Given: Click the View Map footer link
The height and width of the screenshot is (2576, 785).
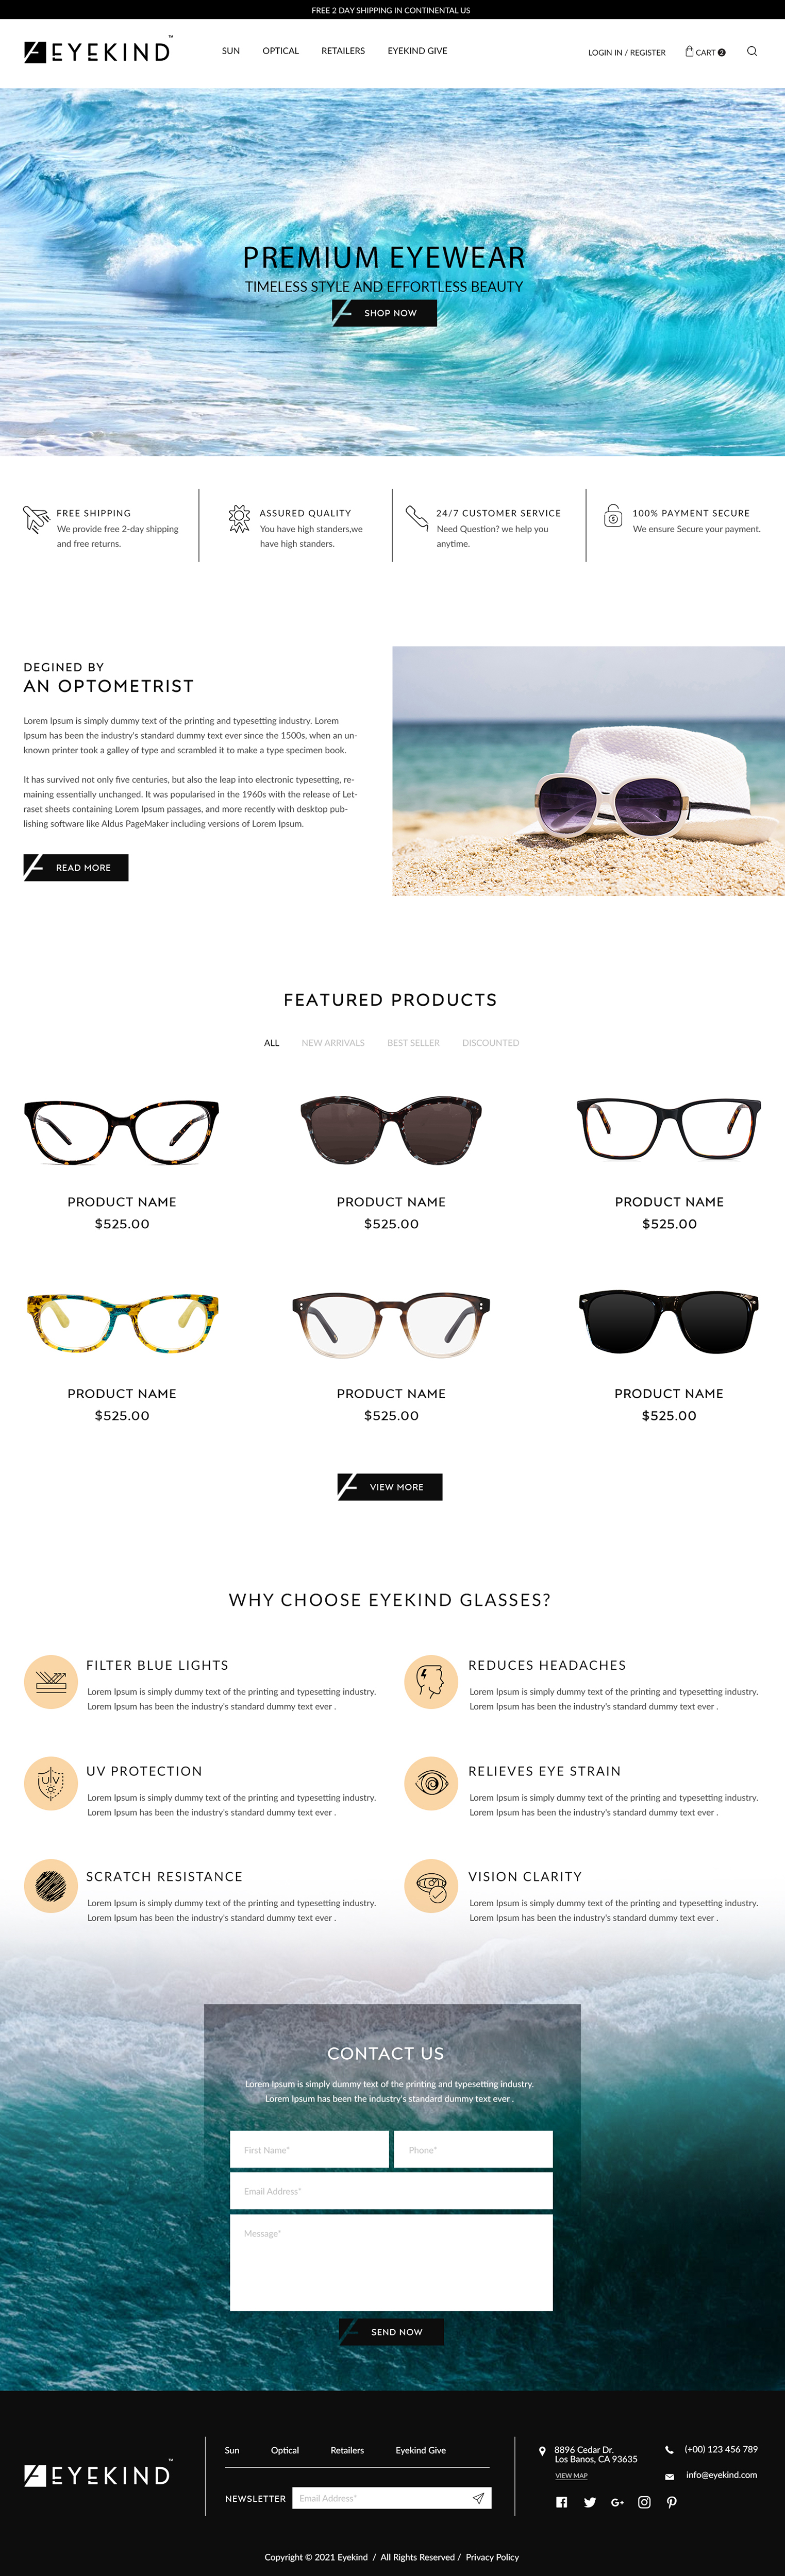Looking at the screenshot, I should 571,2476.
